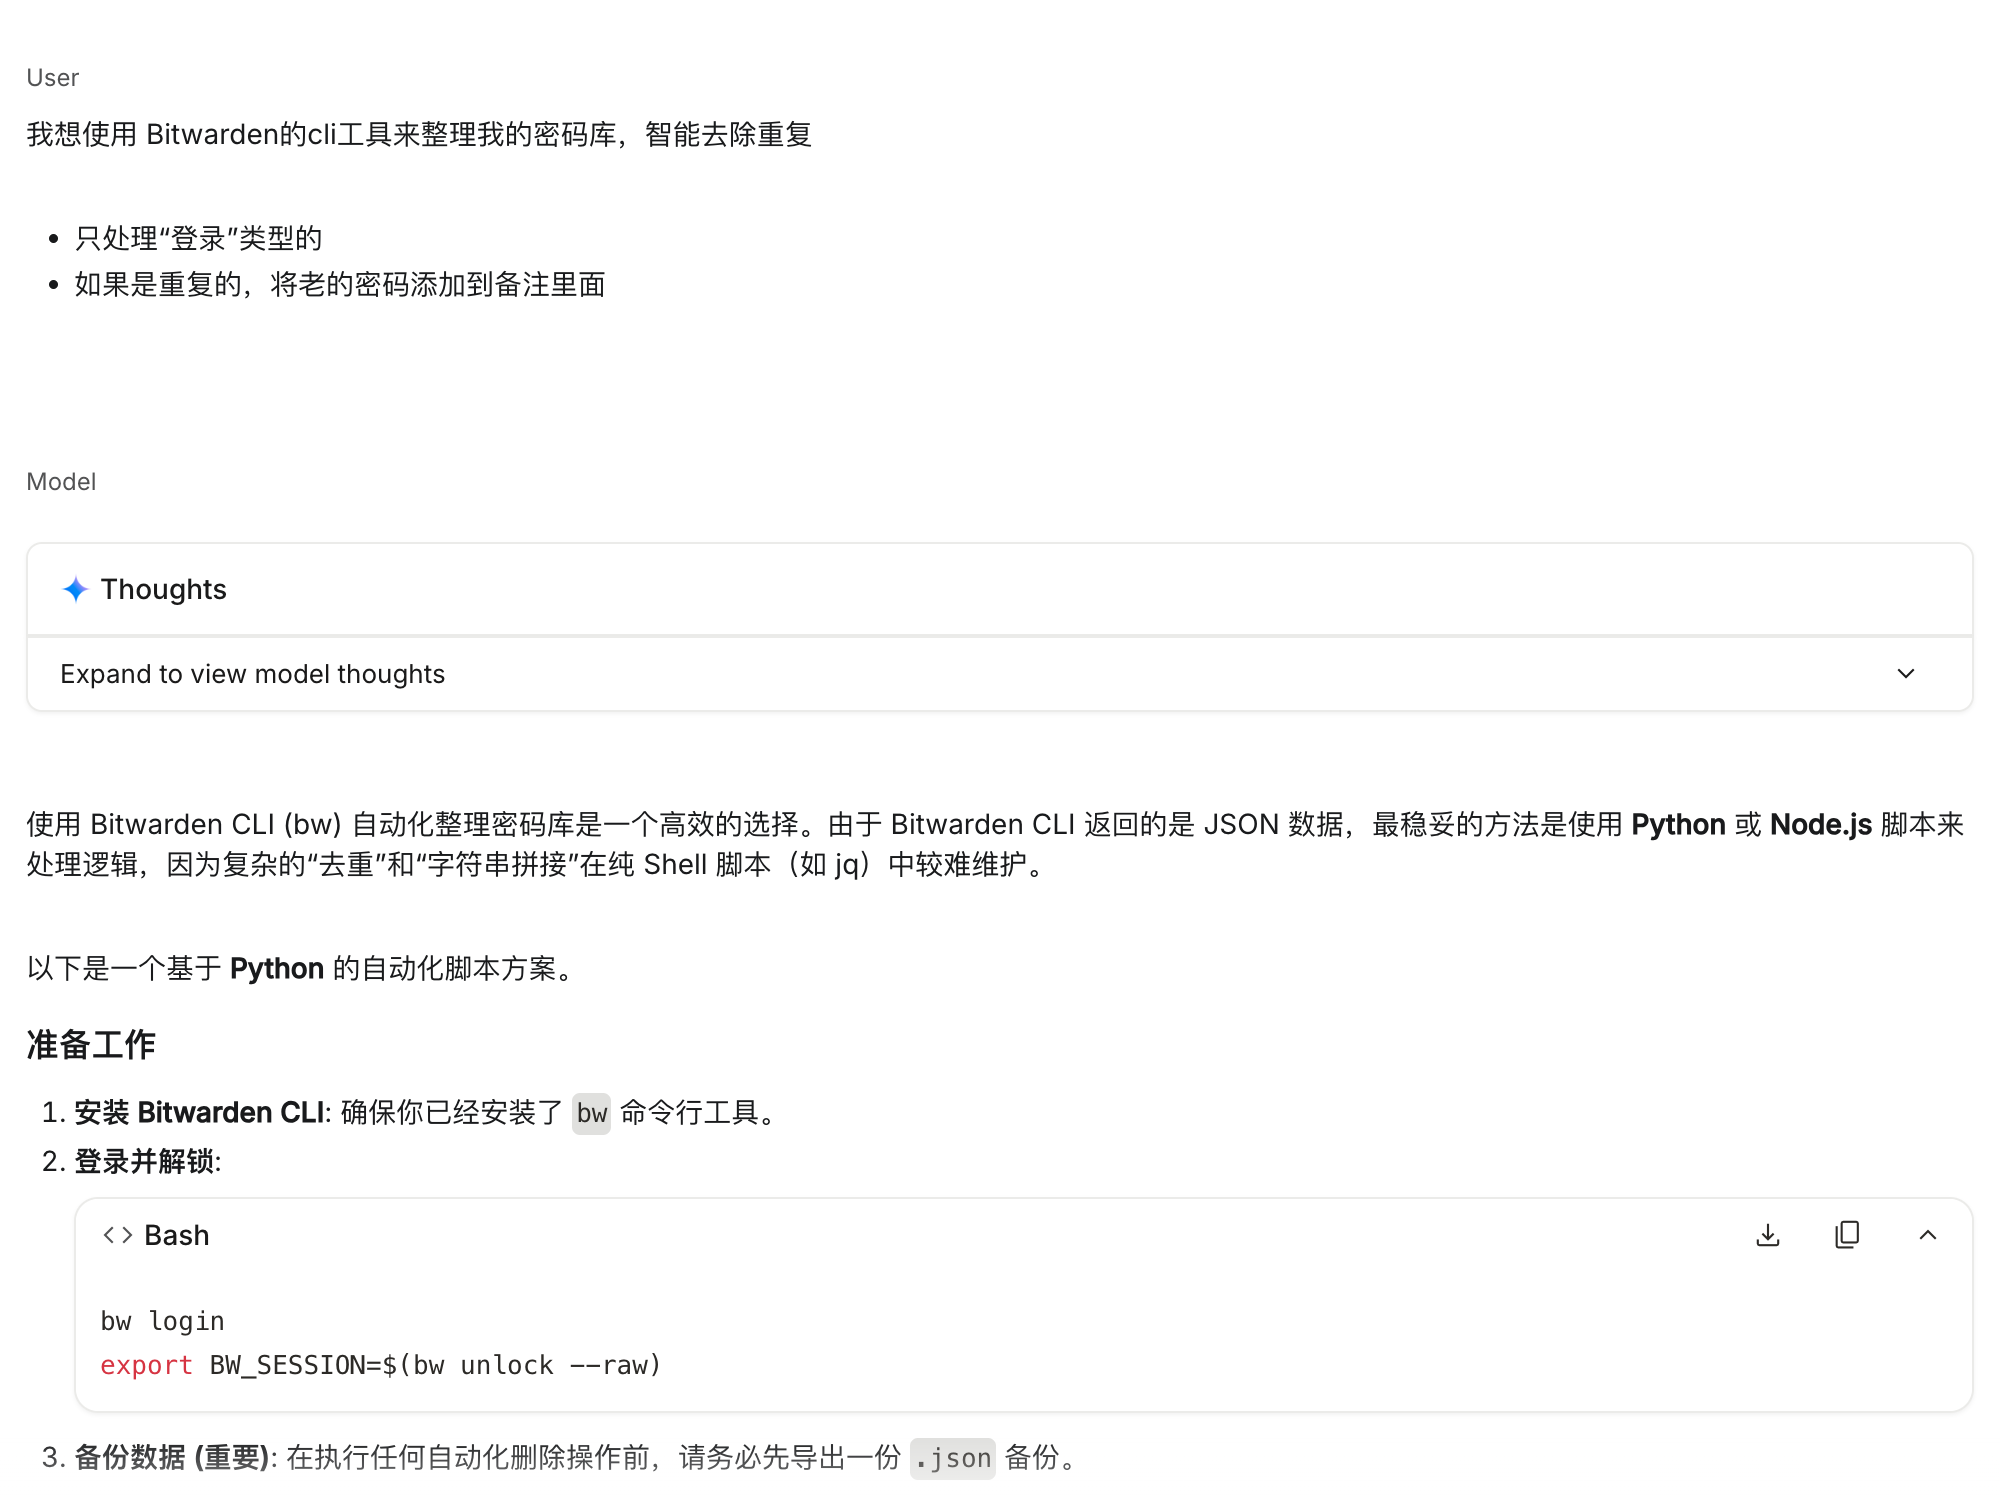Click the 'User' role label
The image size is (2000, 1498).
tap(52, 78)
